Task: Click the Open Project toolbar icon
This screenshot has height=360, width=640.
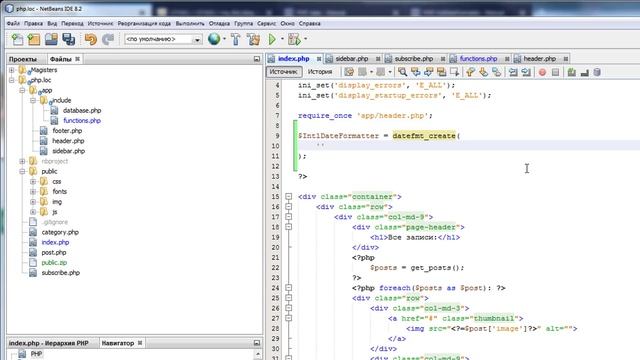Action: pos(51,39)
